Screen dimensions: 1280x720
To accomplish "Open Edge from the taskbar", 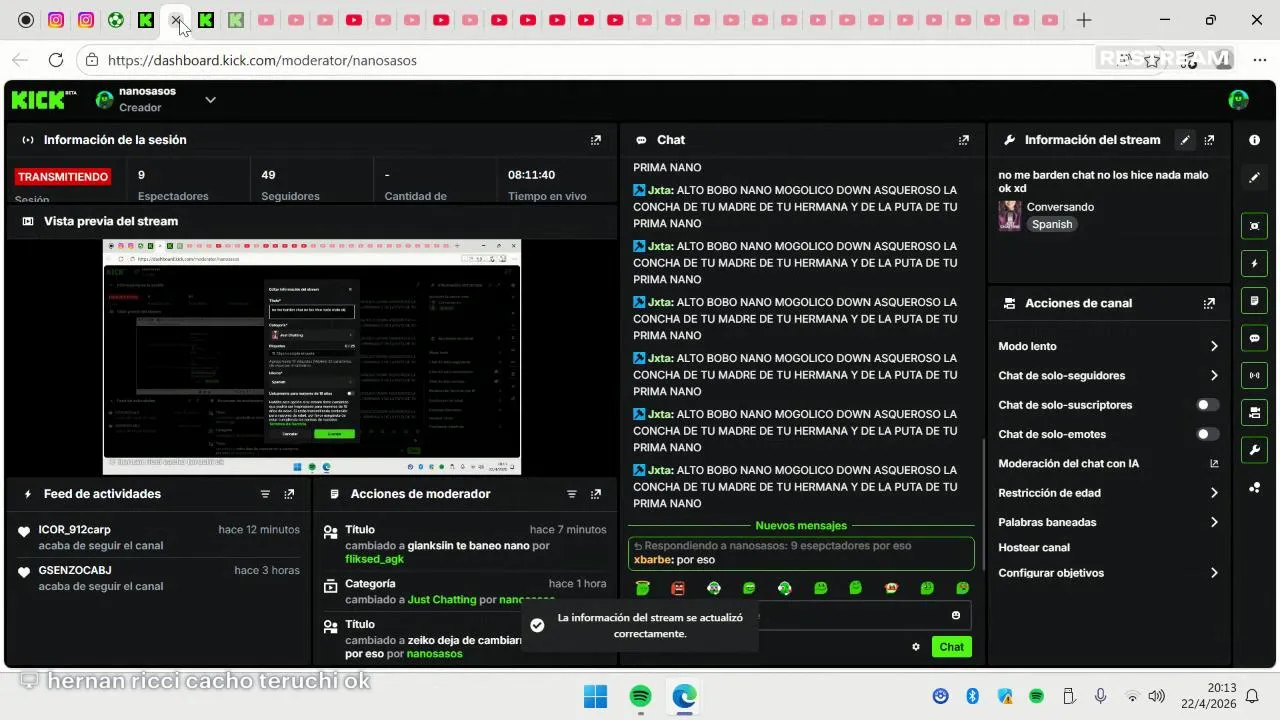I will click(x=684, y=696).
